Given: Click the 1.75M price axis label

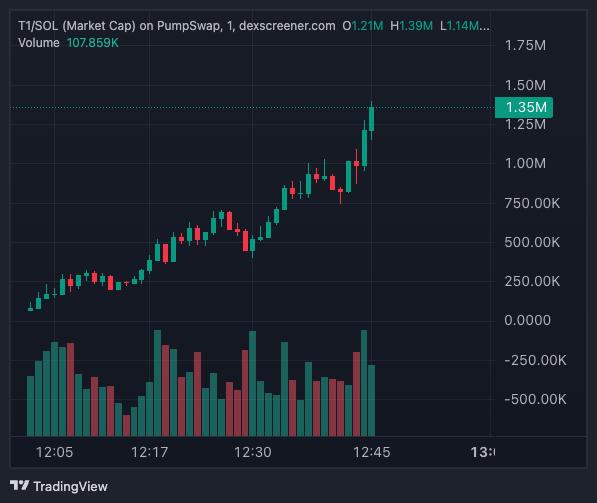Looking at the screenshot, I should [x=525, y=45].
